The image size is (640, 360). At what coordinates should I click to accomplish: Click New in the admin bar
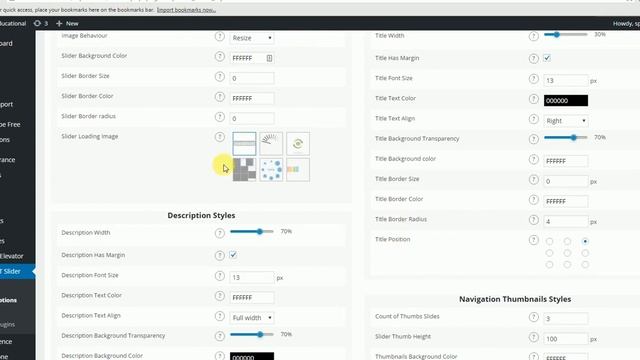[67, 23]
